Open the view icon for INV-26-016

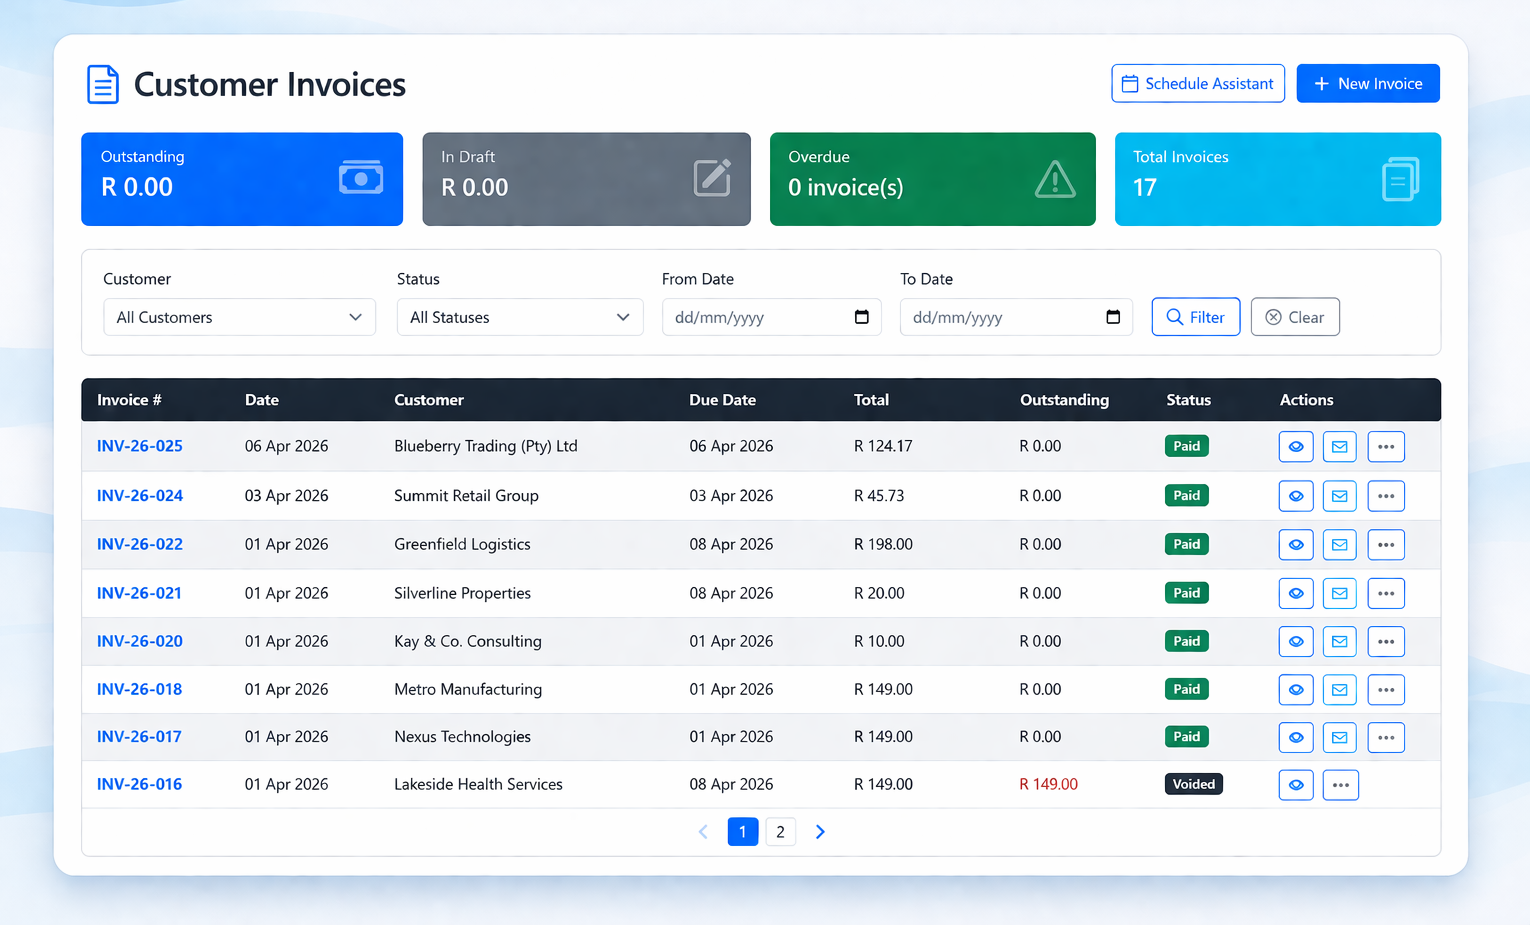pyautogui.click(x=1296, y=784)
